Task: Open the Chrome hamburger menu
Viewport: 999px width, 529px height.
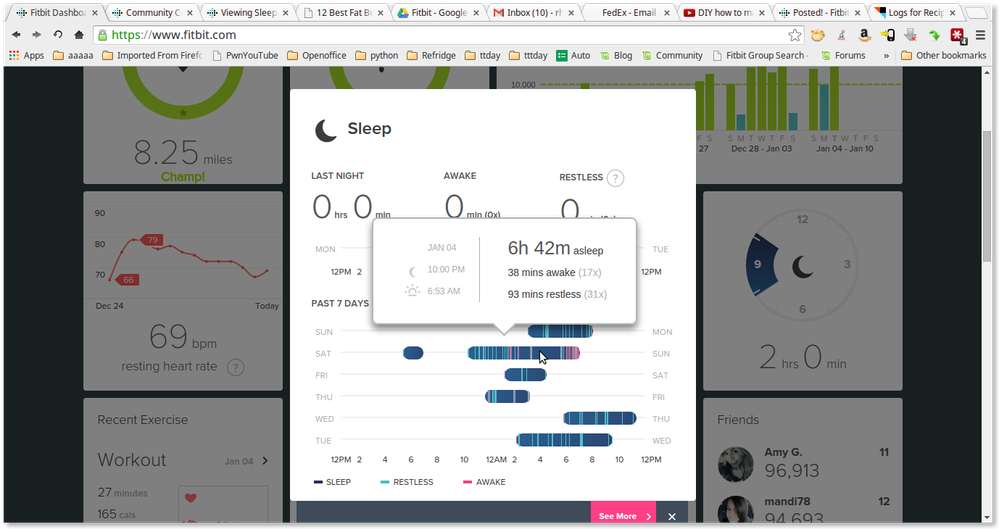Action: (x=981, y=35)
